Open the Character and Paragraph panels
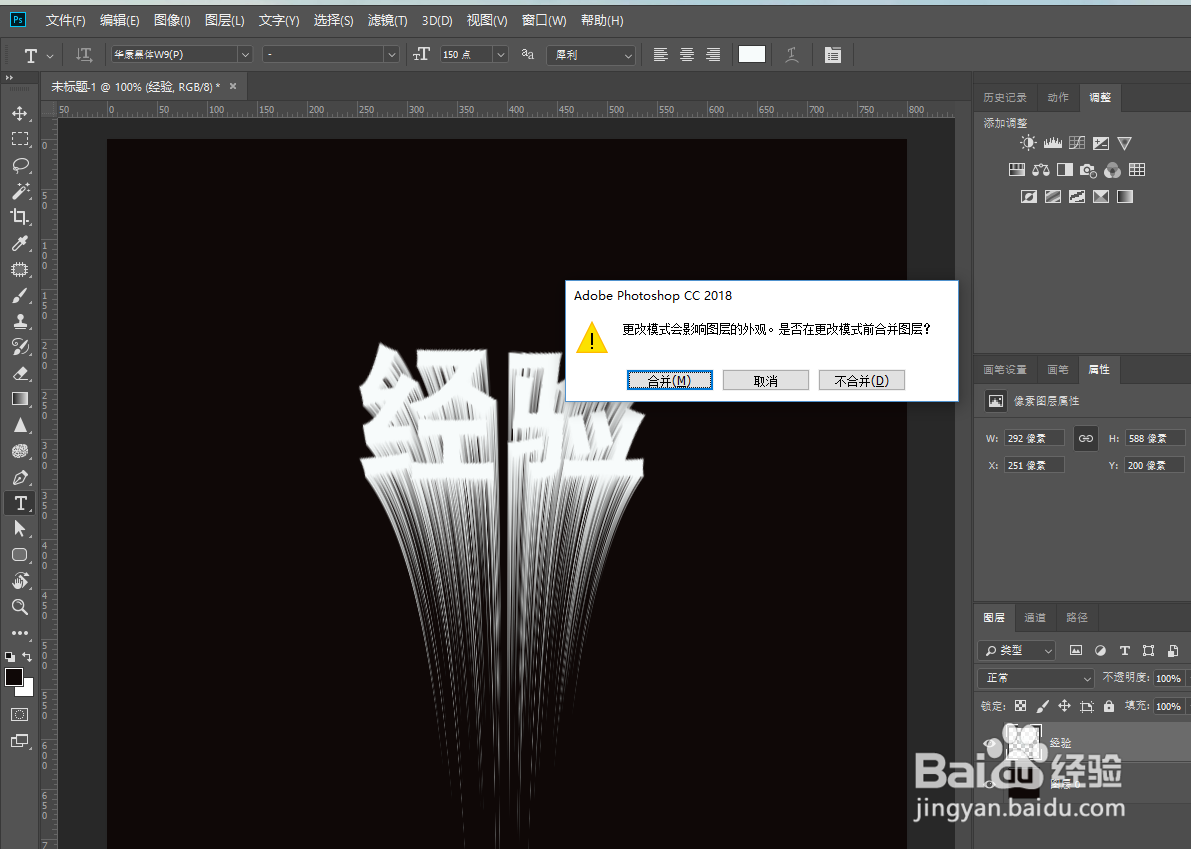 (x=832, y=55)
